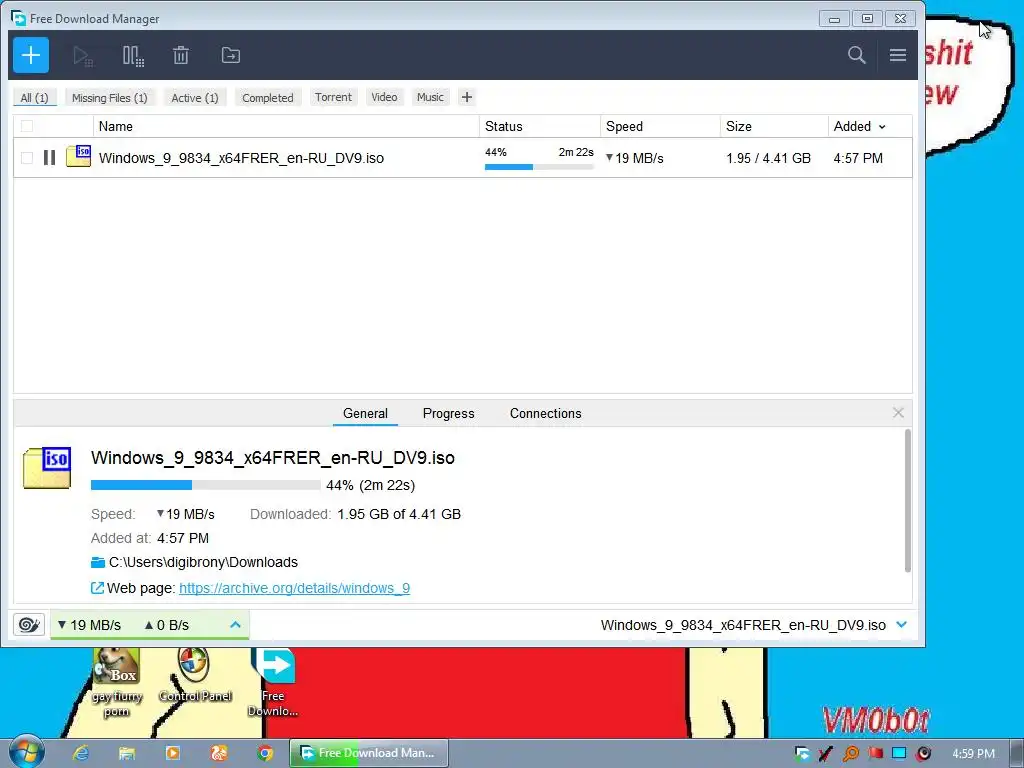Add a new tag filter with plus button
Screen dimensions: 1024x768
click(466, 97)
